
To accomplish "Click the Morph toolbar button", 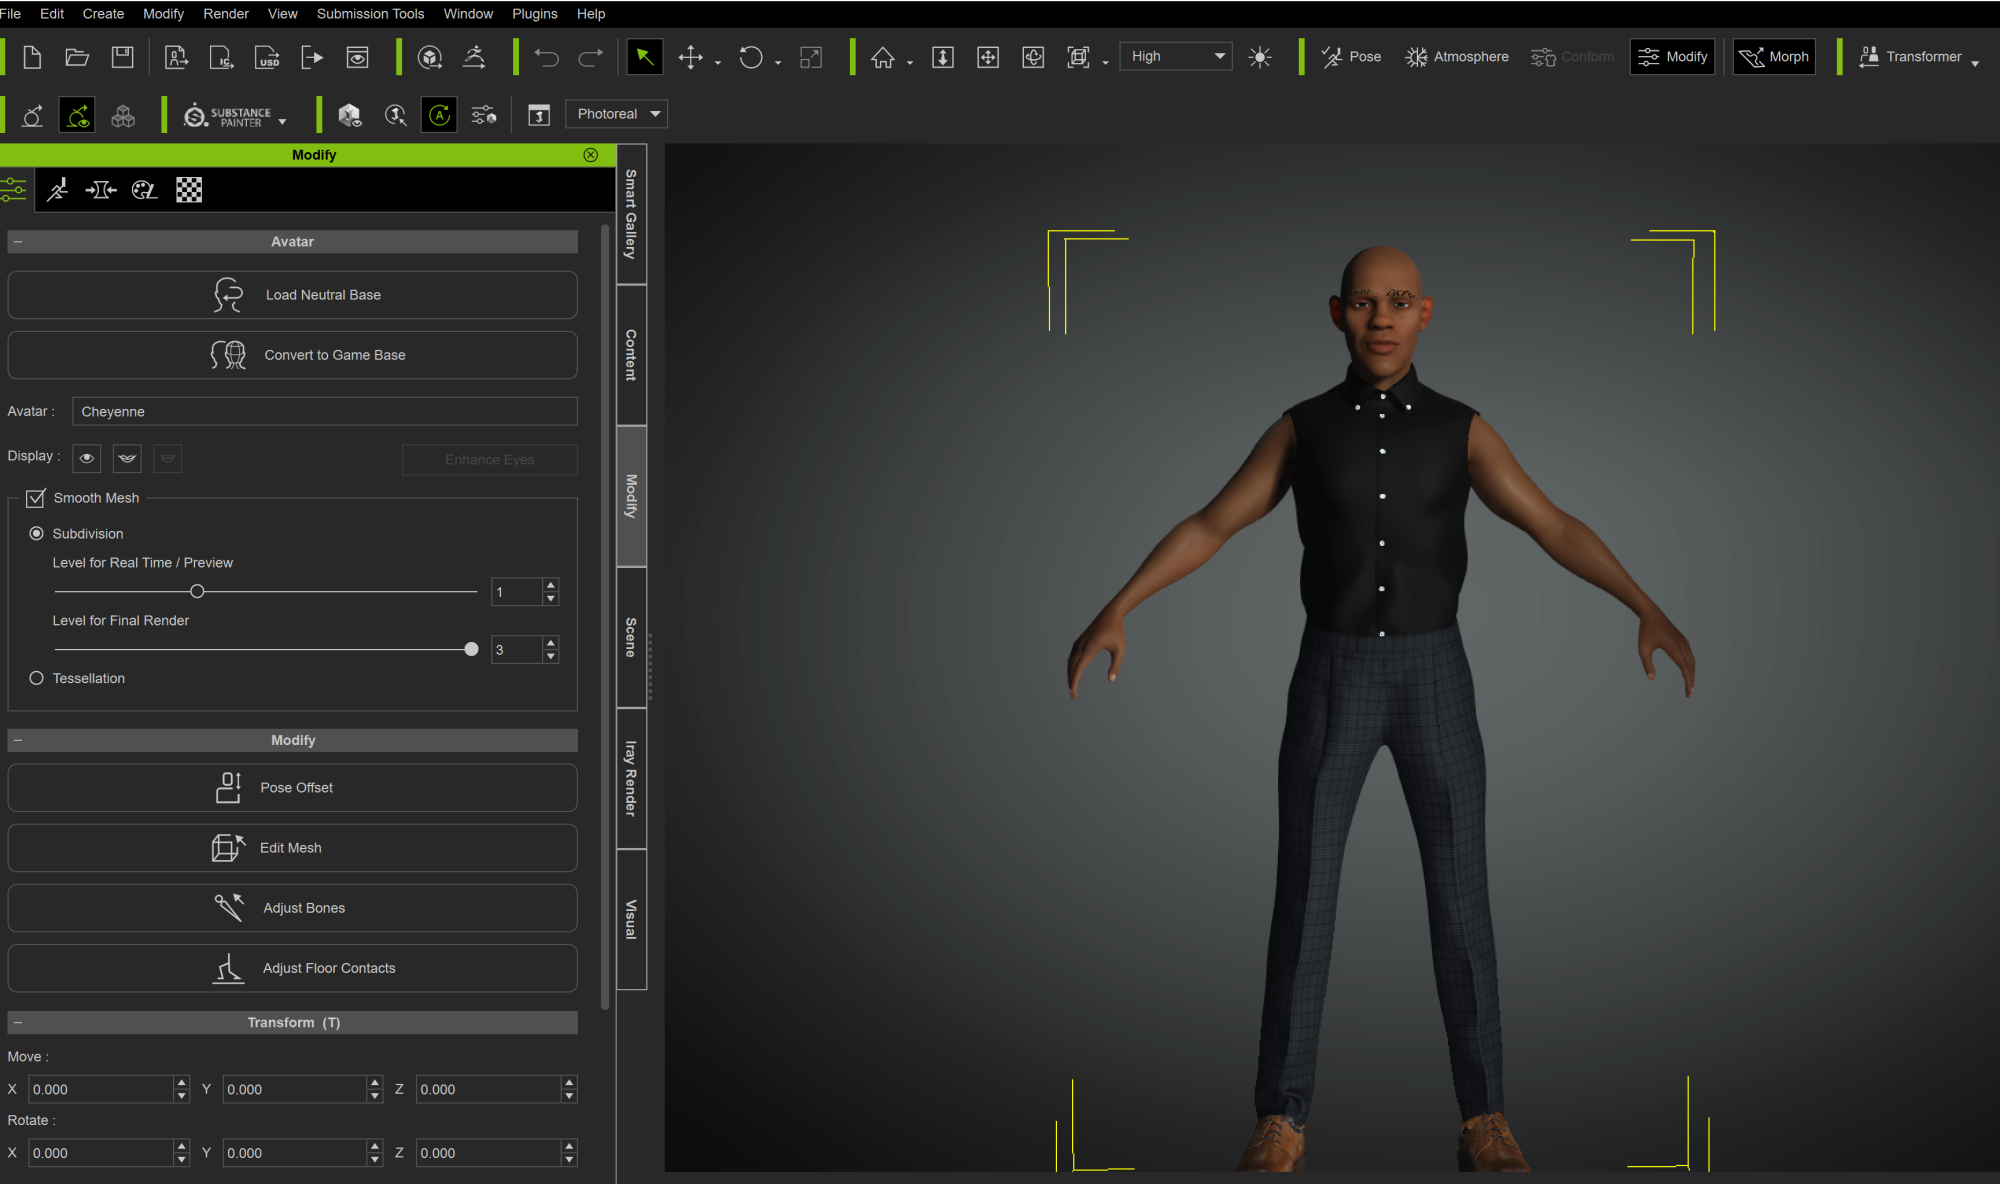I will click(1774, 57).
